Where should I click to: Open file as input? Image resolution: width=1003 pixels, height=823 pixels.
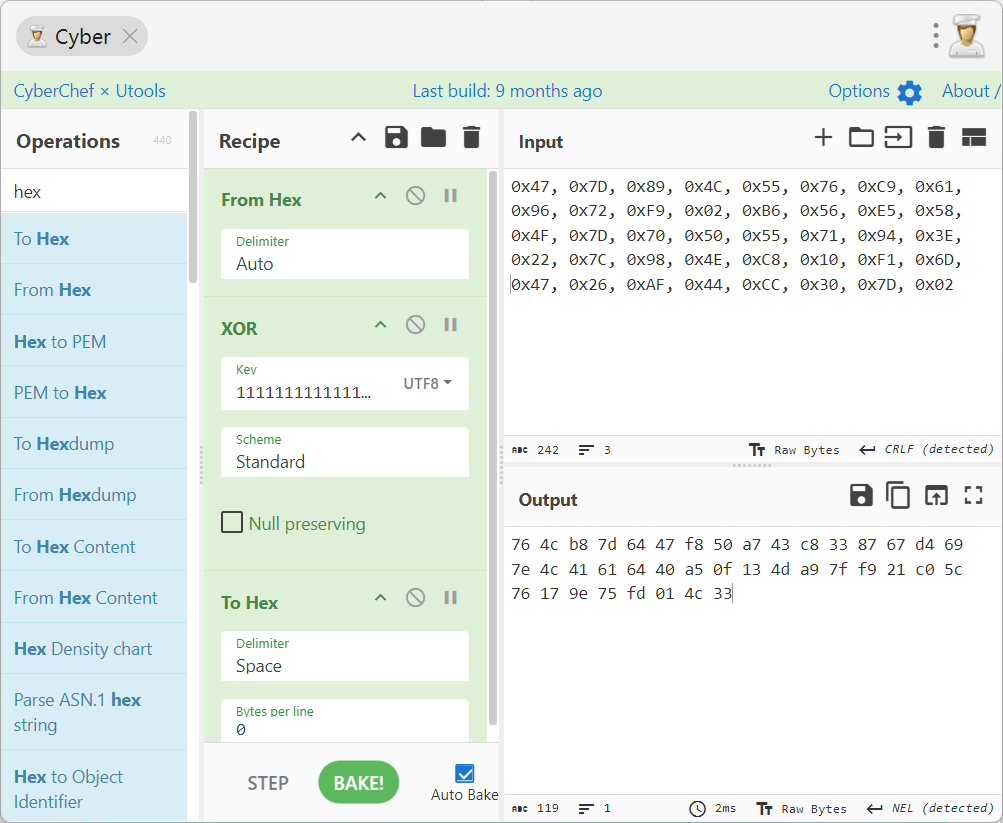(898, 137)
